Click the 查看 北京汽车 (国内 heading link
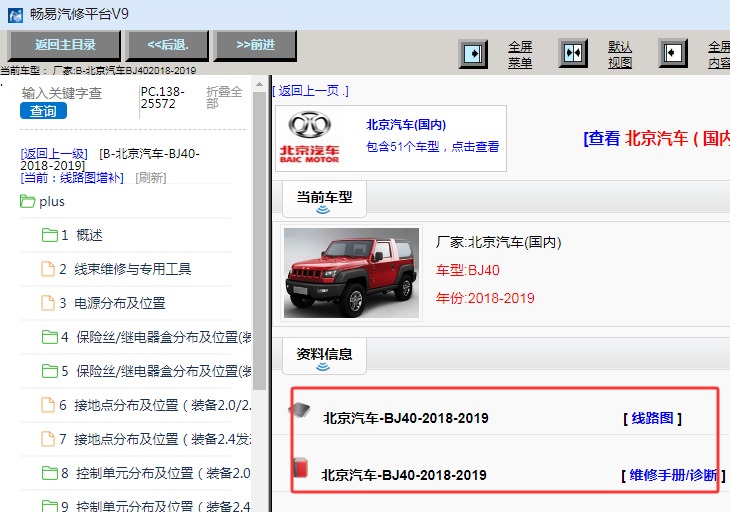The height and width of the screenshot is (512, 730). [656, 138]
